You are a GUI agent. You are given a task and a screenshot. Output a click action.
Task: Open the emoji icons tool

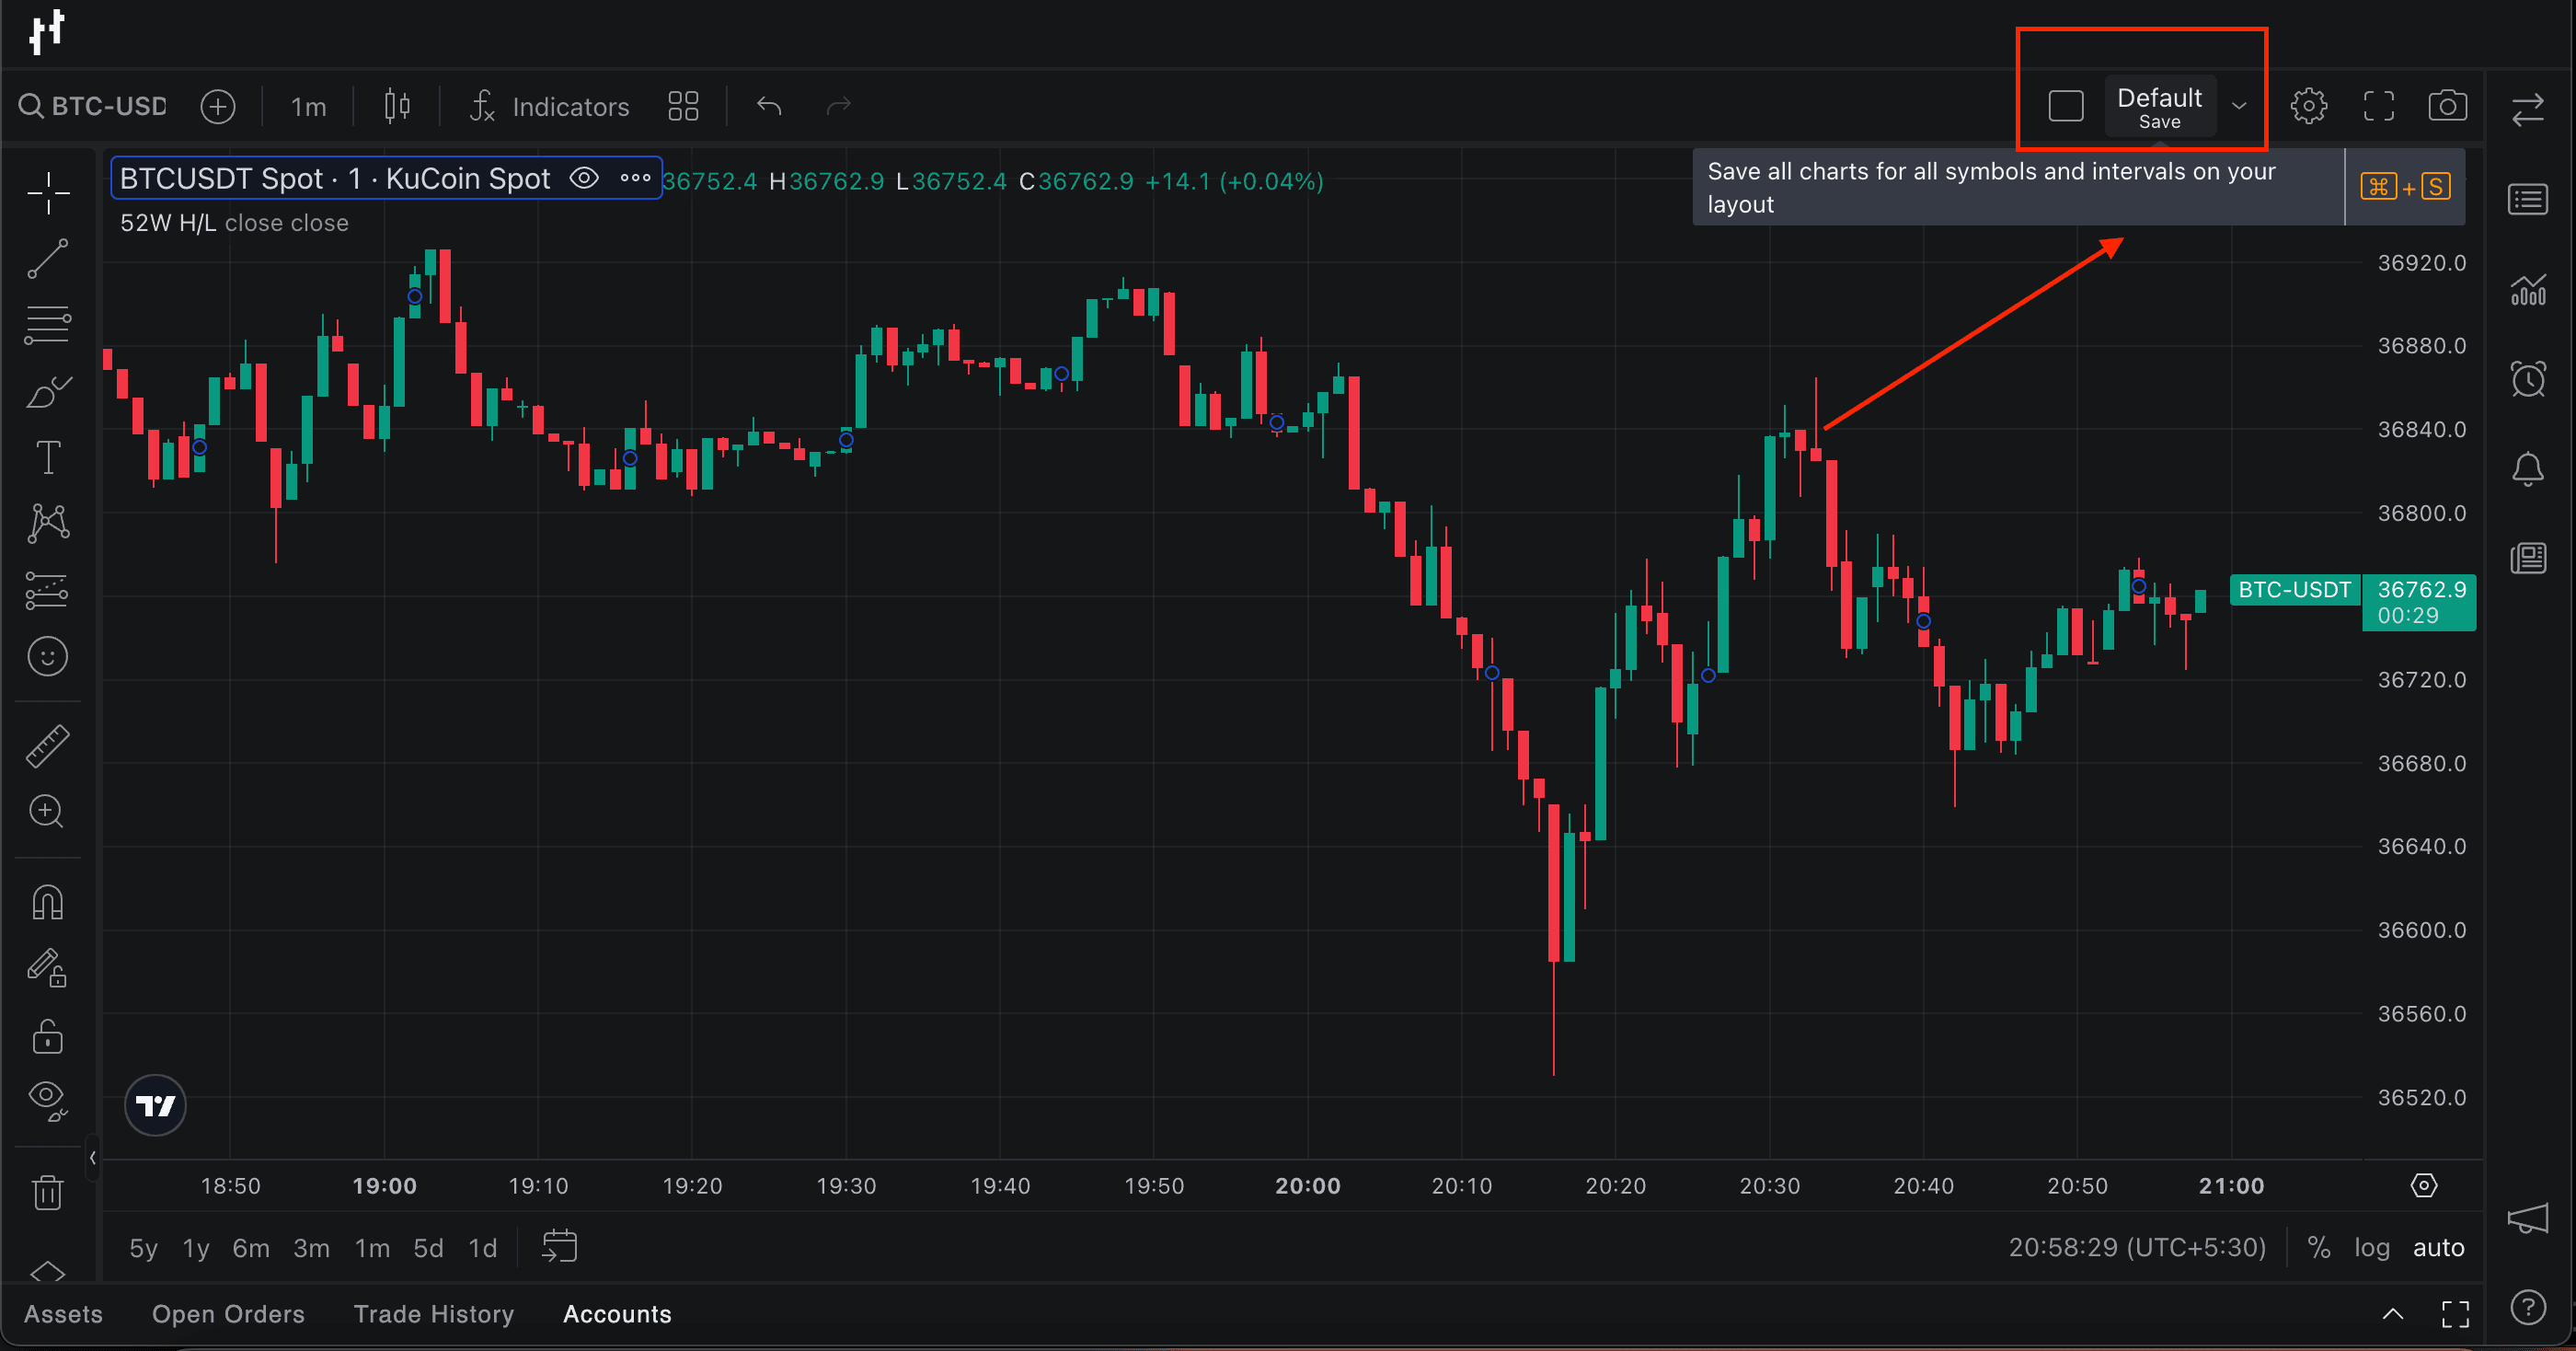[47, 657]
